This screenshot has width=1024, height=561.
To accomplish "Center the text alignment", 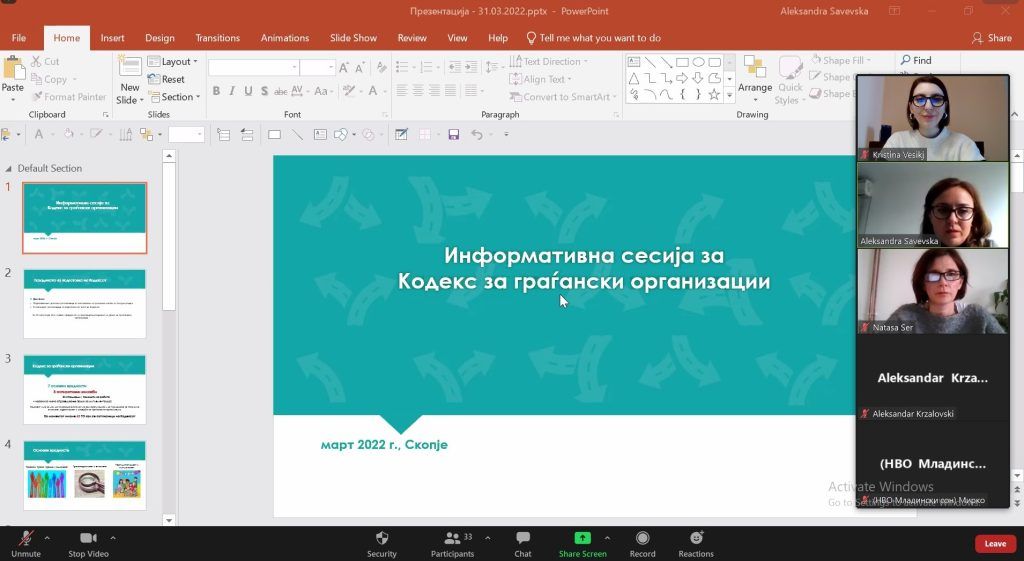I will [418, 91].
